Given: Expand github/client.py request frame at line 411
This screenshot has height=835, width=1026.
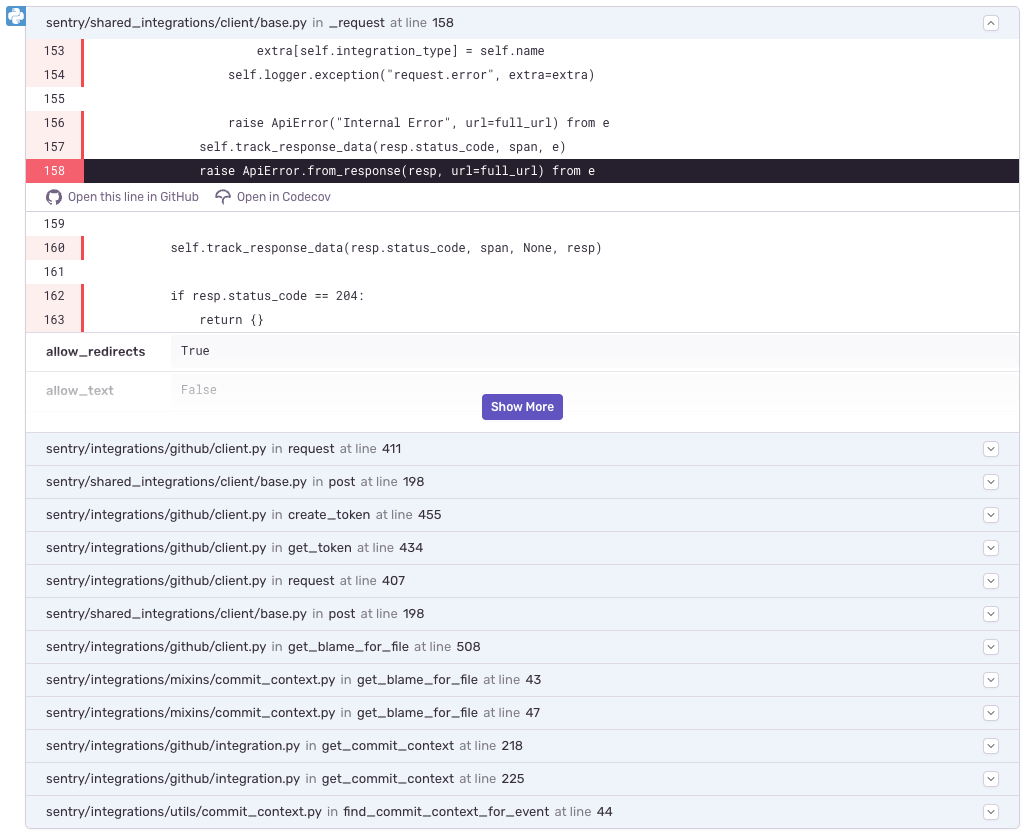Looking at the screenshot, I should click(x=991, y=449).
